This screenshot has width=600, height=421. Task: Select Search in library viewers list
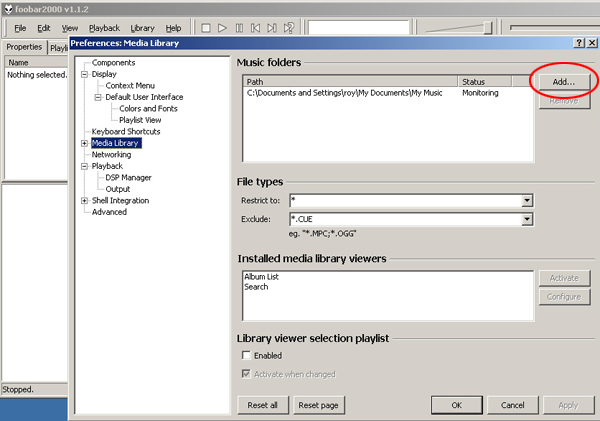(x=256, y=287)
